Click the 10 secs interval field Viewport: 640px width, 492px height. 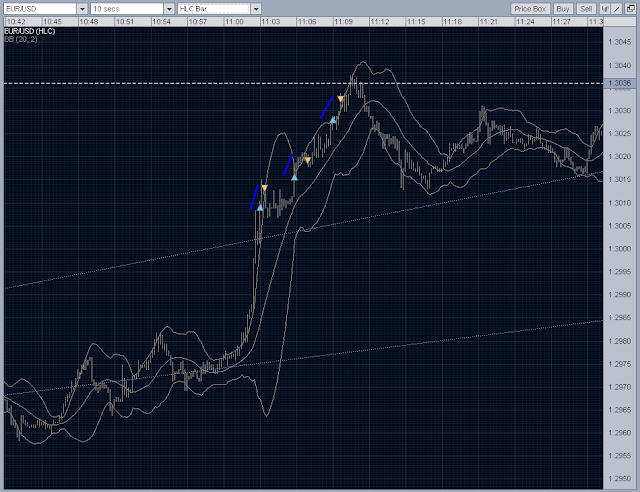tap(127, 9)
